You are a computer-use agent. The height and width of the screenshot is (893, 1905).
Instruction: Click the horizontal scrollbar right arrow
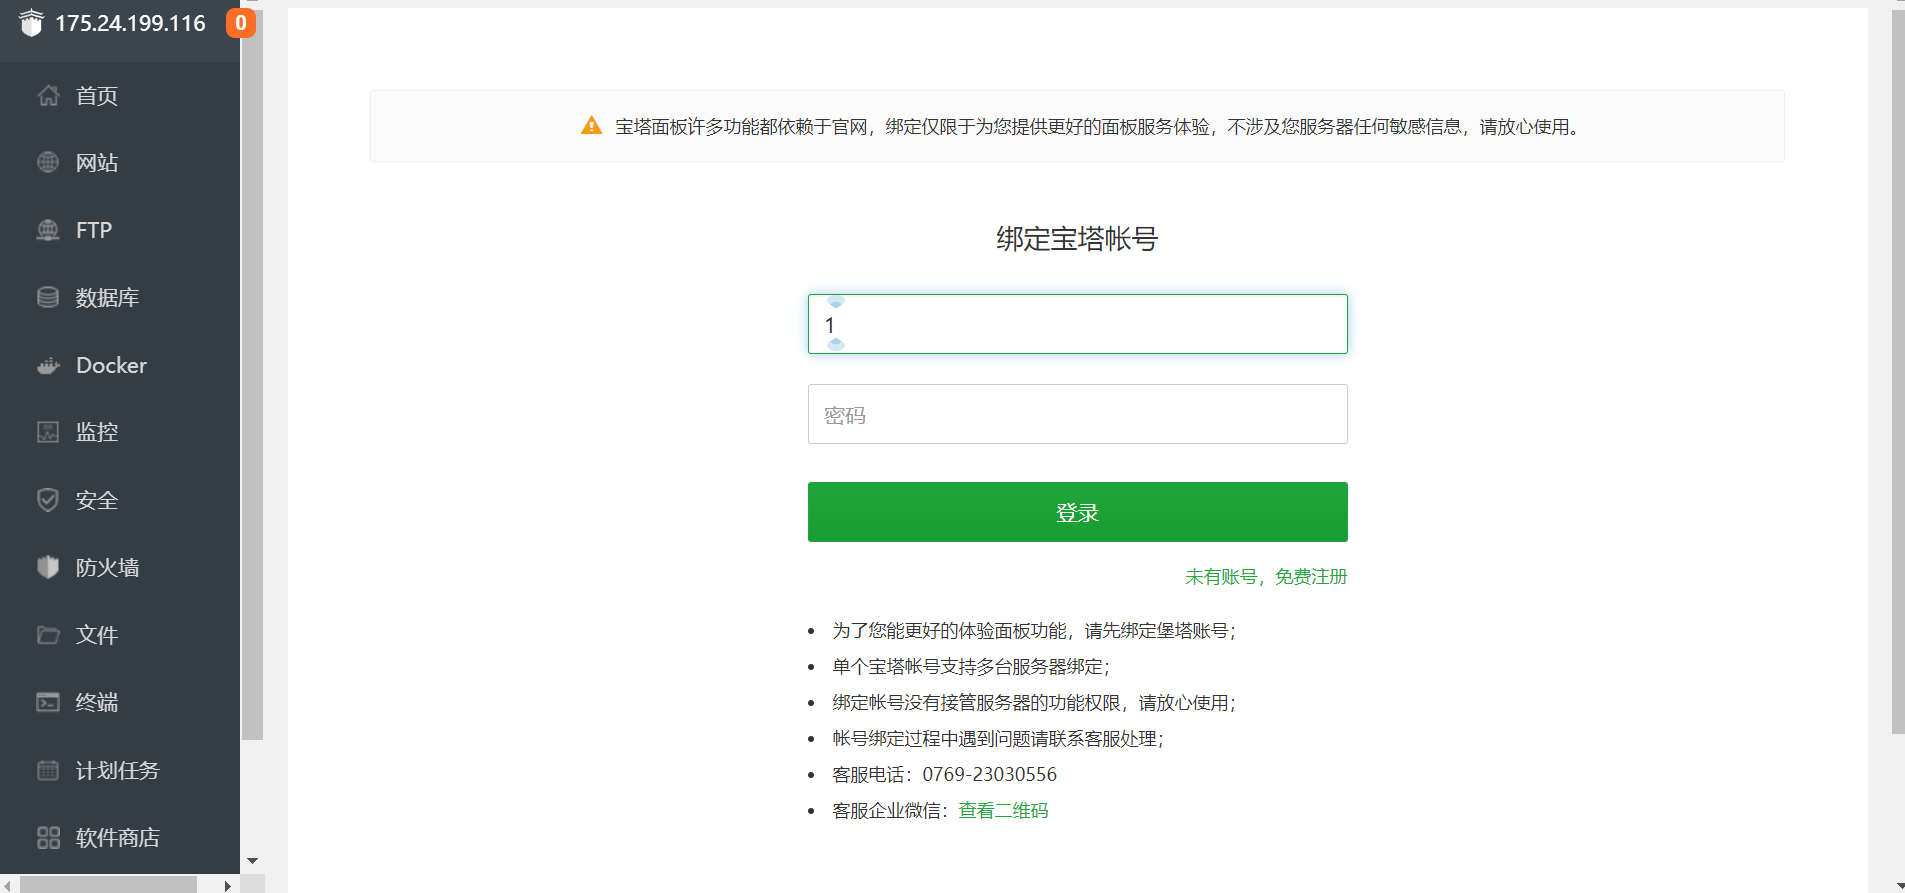click(x=228, y=885)
